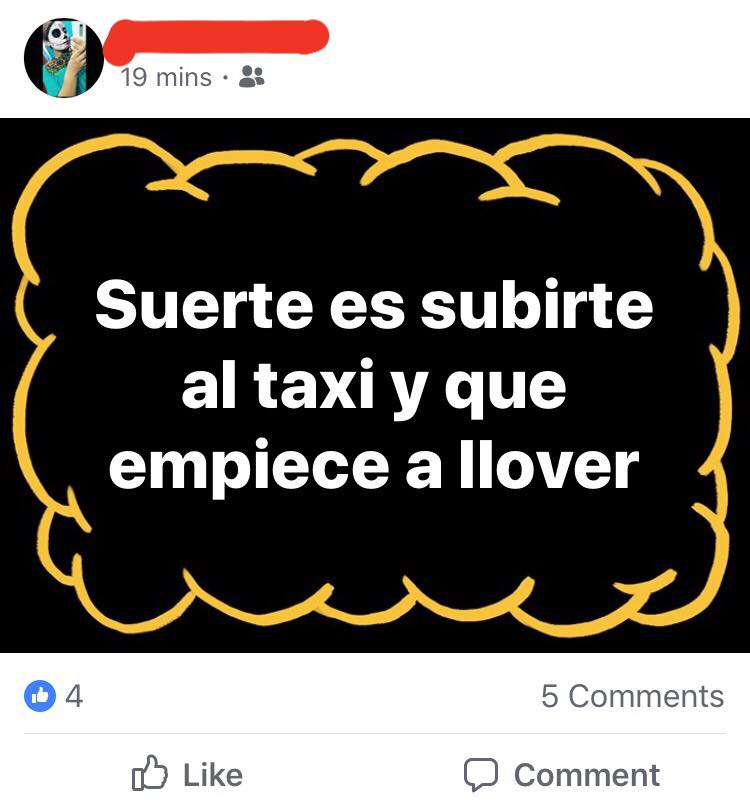The width and height of the screenshot is (750, 807).
Task: Tap the word "que" in the post
Action: (x=505, y=390)
